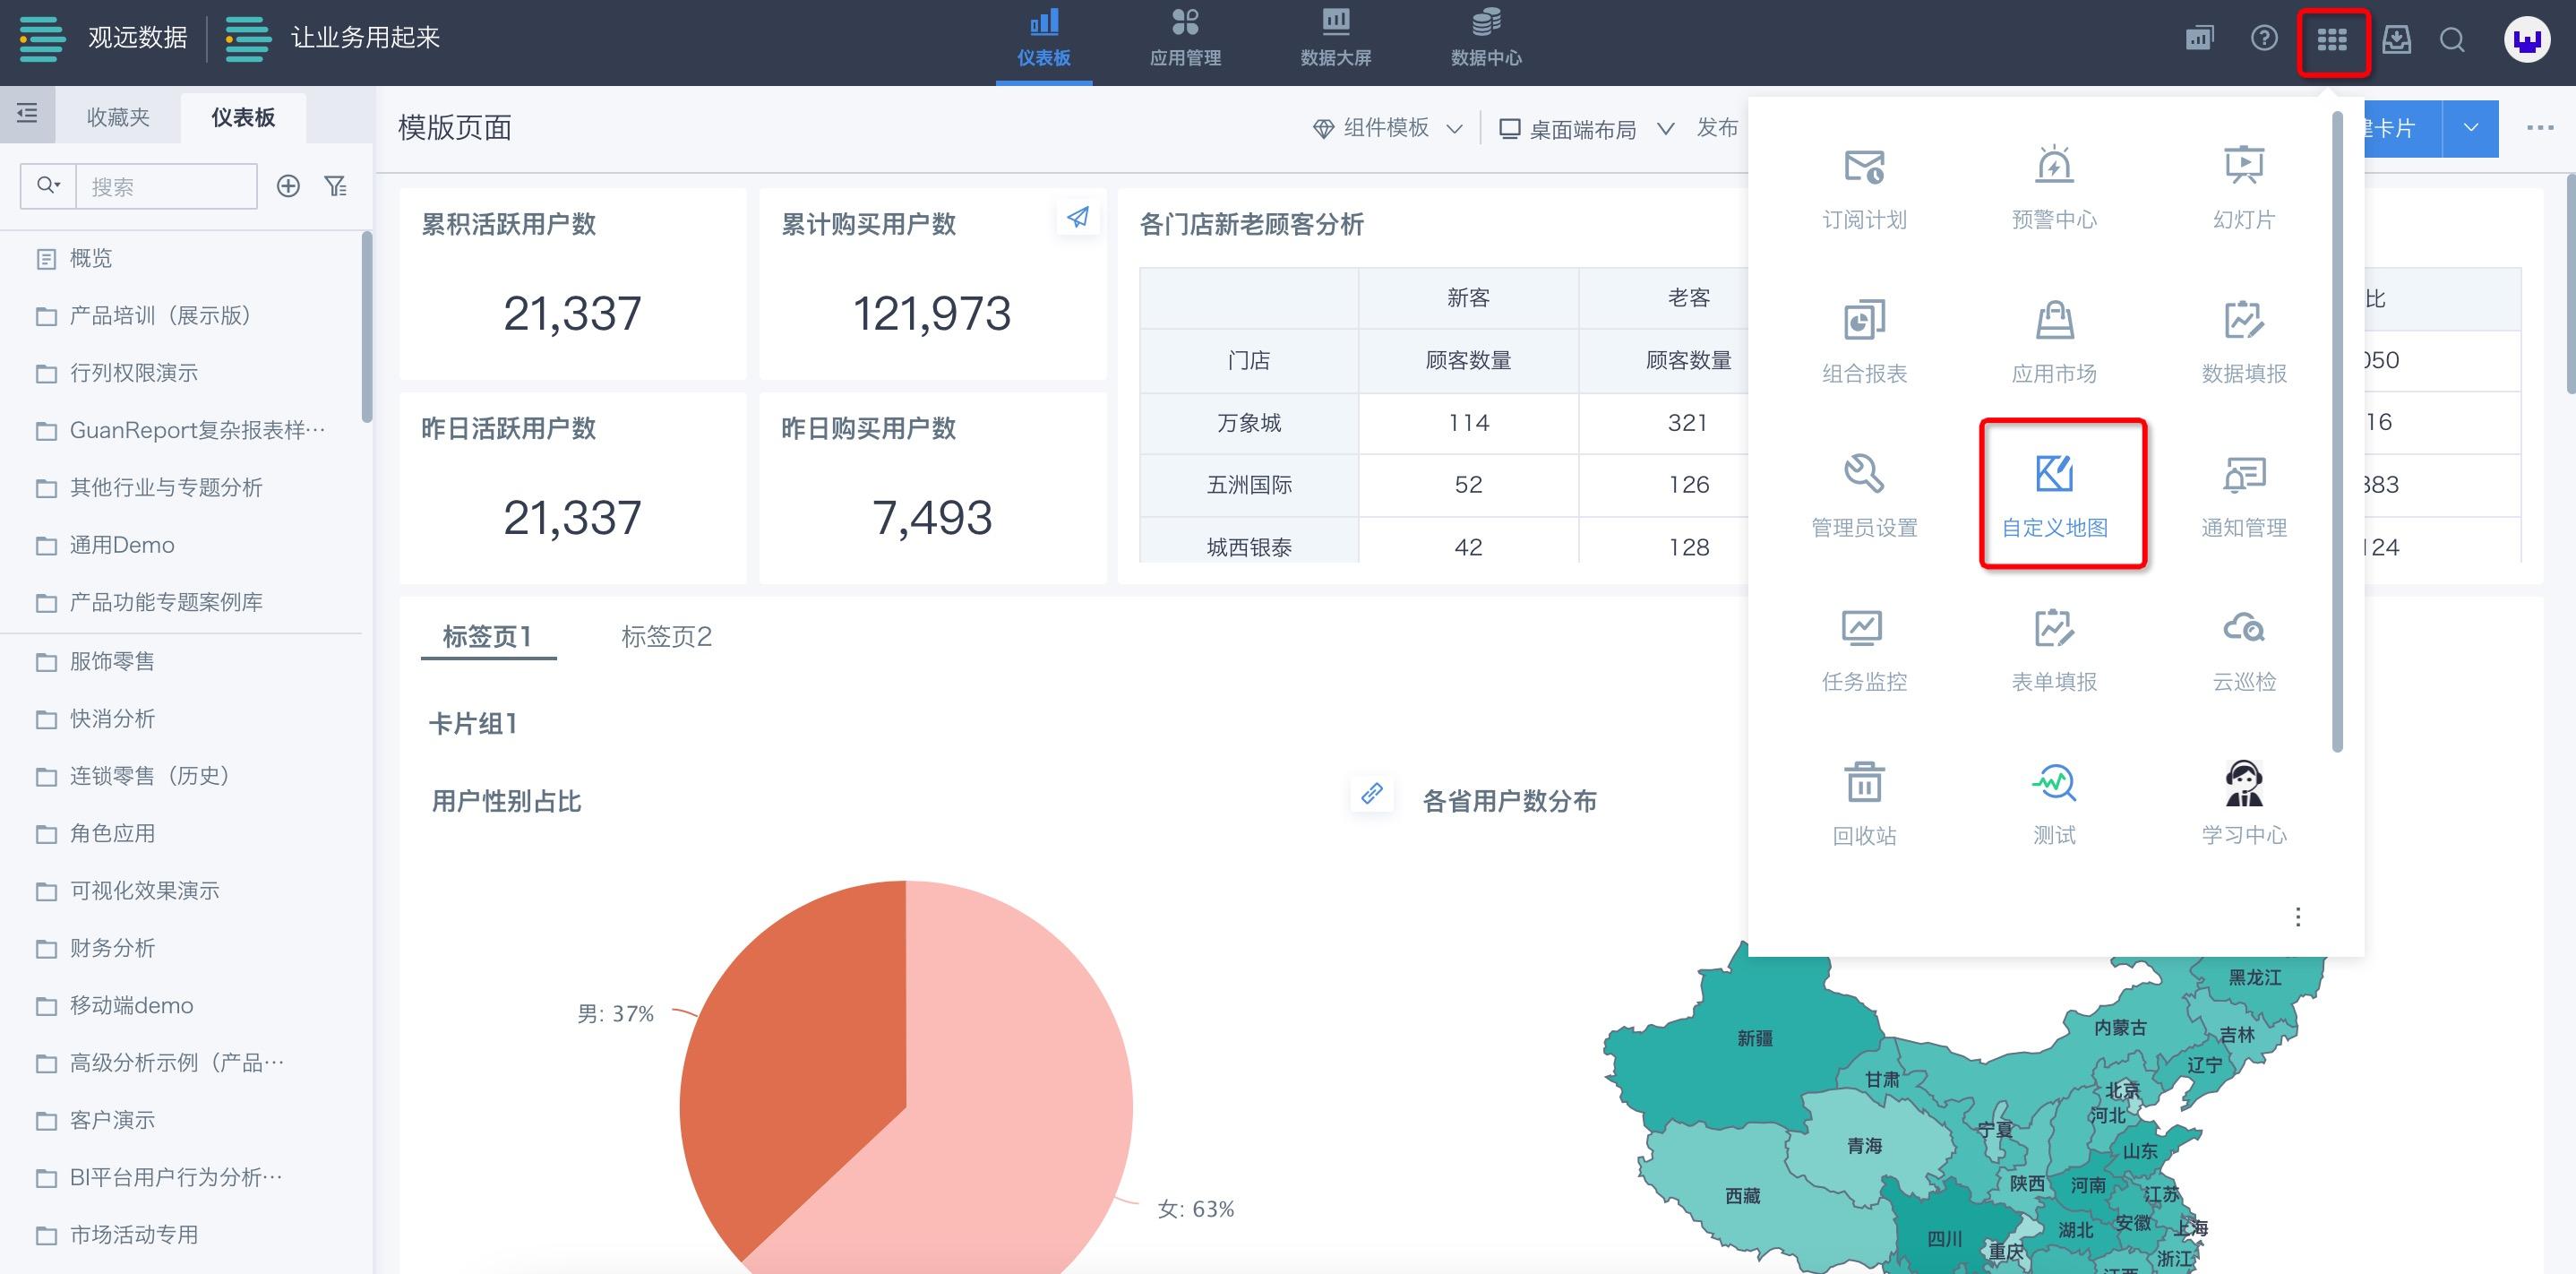The height and width of the screenshot is (1274, 2576).
Task: Open the 测试 test icon
Action: click(x=2054, y=782)
